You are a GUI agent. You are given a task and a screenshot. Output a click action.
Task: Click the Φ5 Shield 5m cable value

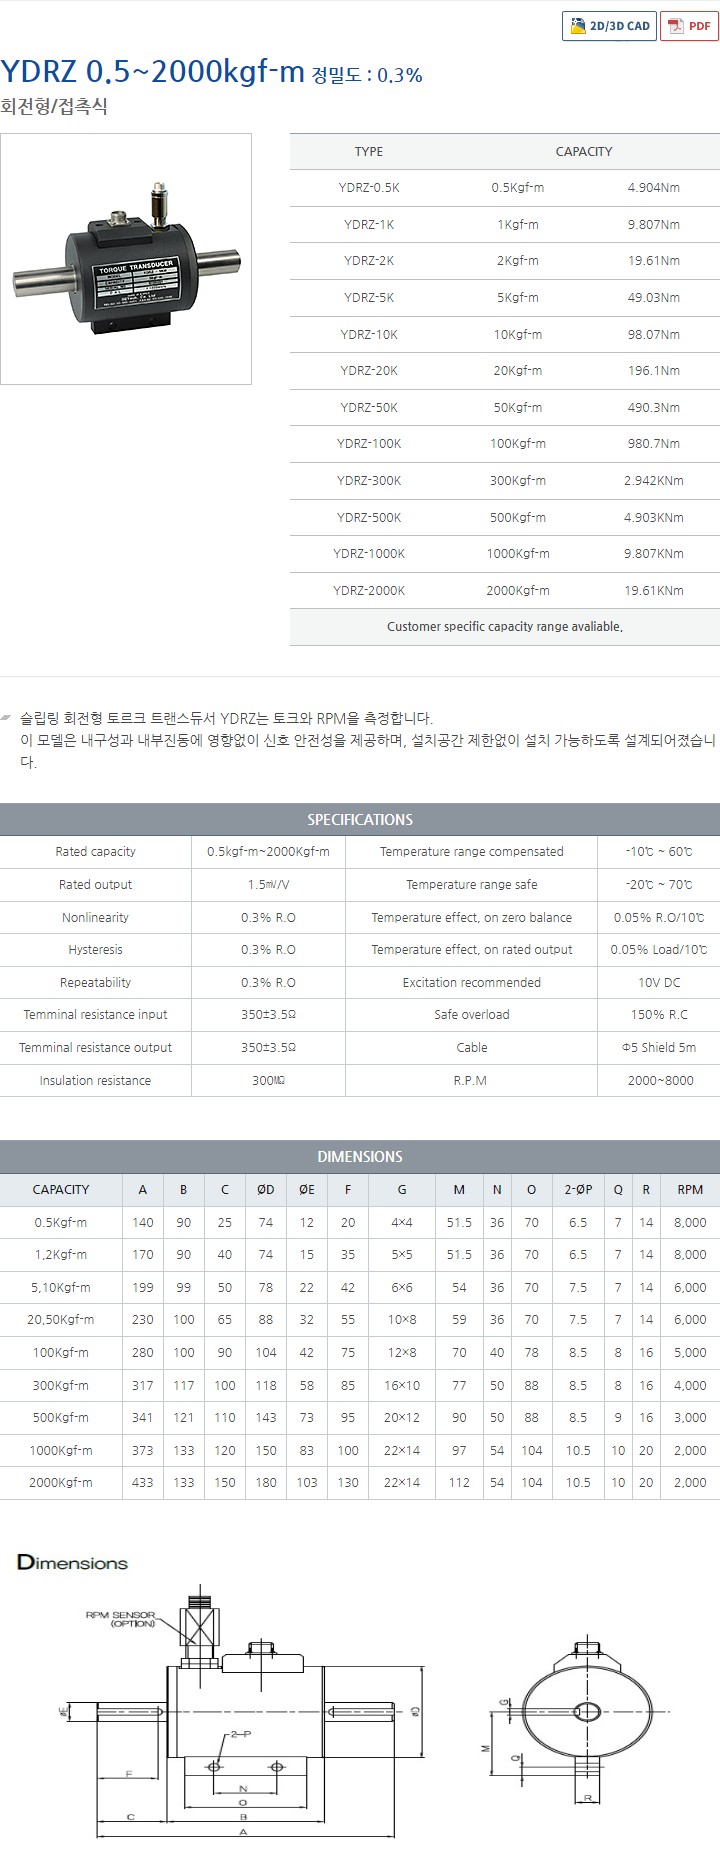[659, 1048]
